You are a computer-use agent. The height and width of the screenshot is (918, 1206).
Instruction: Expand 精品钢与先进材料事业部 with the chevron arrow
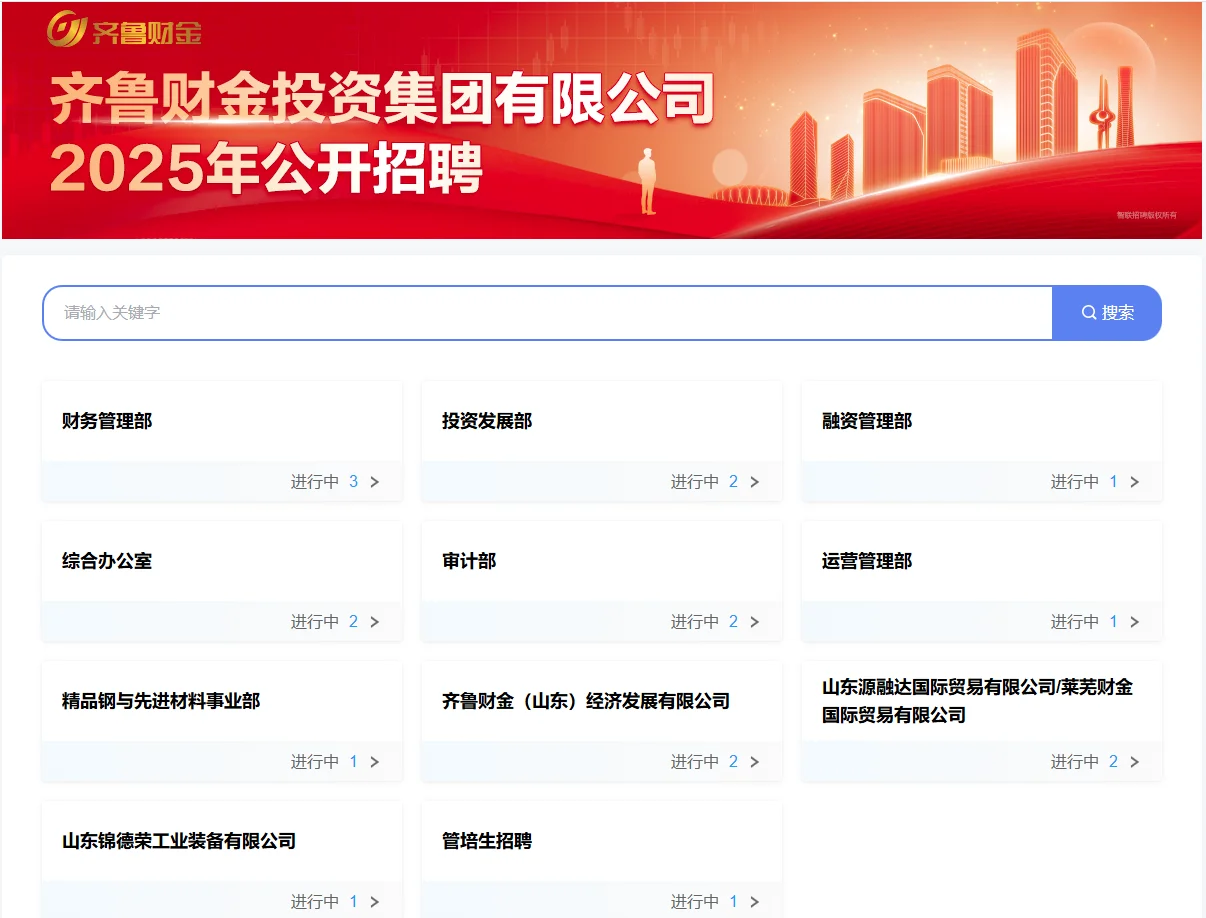(375, 762)
